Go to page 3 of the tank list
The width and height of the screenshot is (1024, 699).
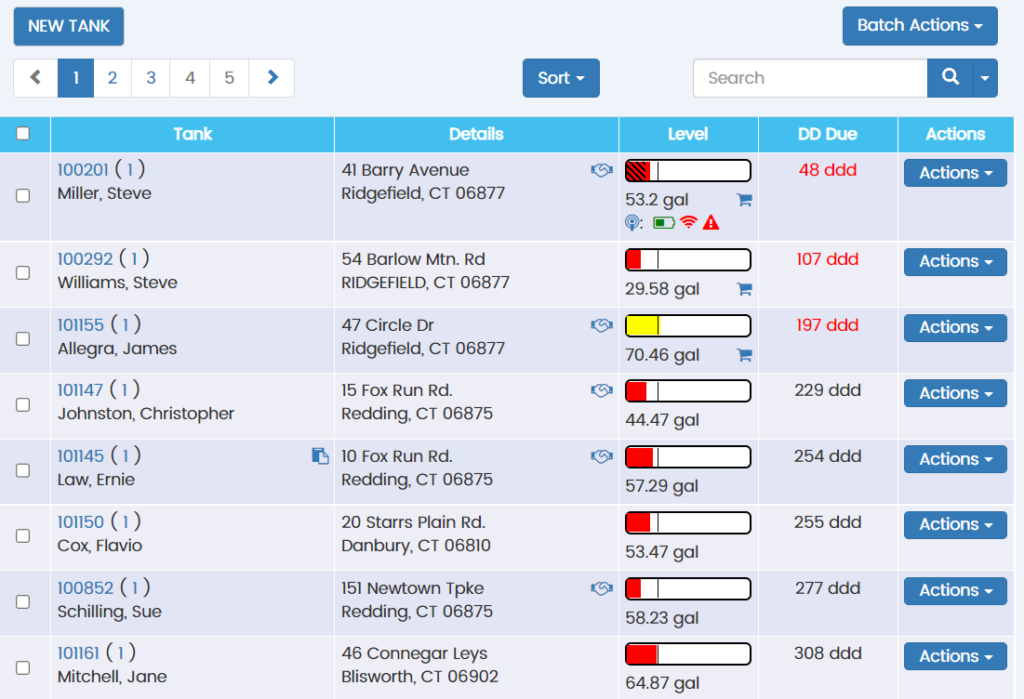coord(151,78)
